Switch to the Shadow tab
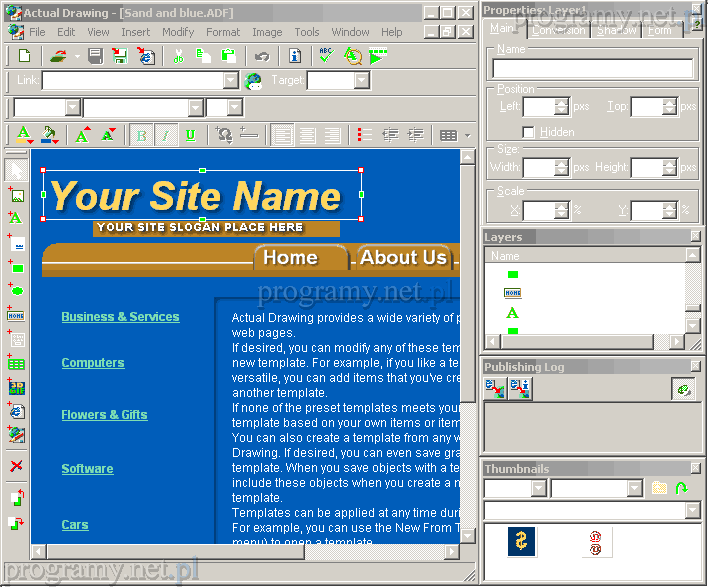The height and width of the screenshot is (587, 708). click(616, 30)
